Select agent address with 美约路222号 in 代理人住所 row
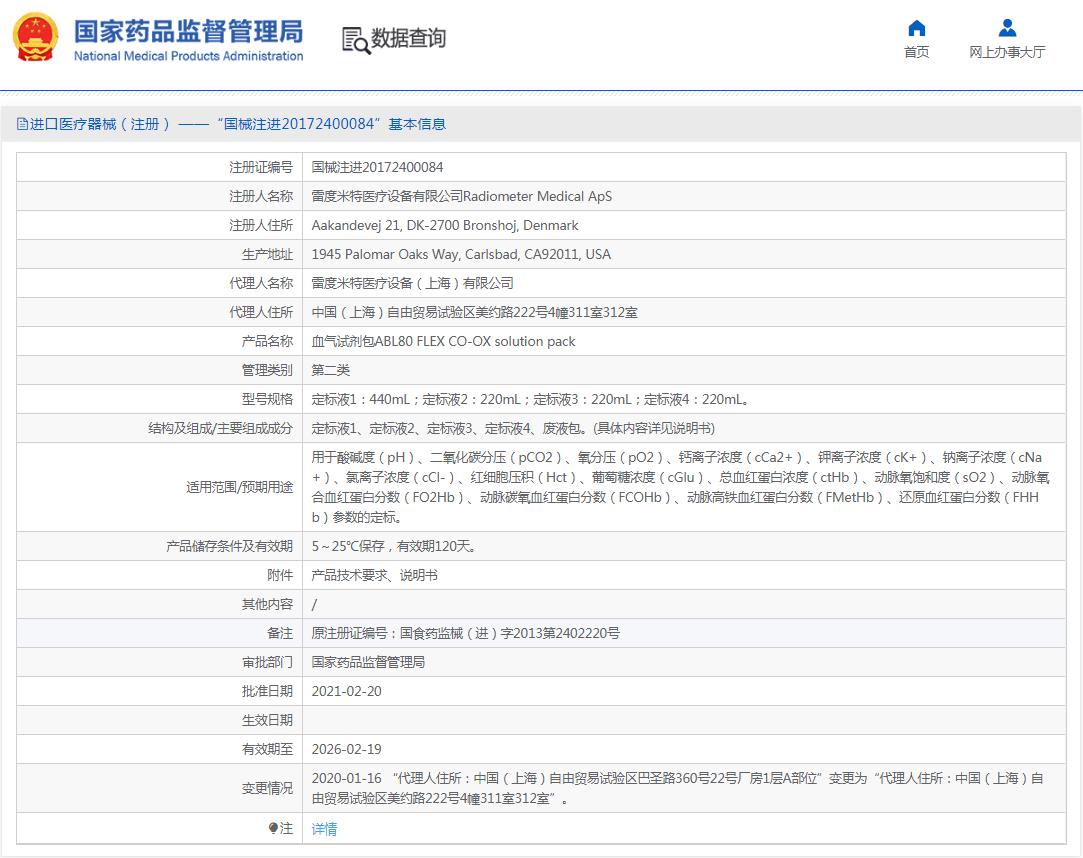Screen dimensions: 1083x858 click(474, 312)
